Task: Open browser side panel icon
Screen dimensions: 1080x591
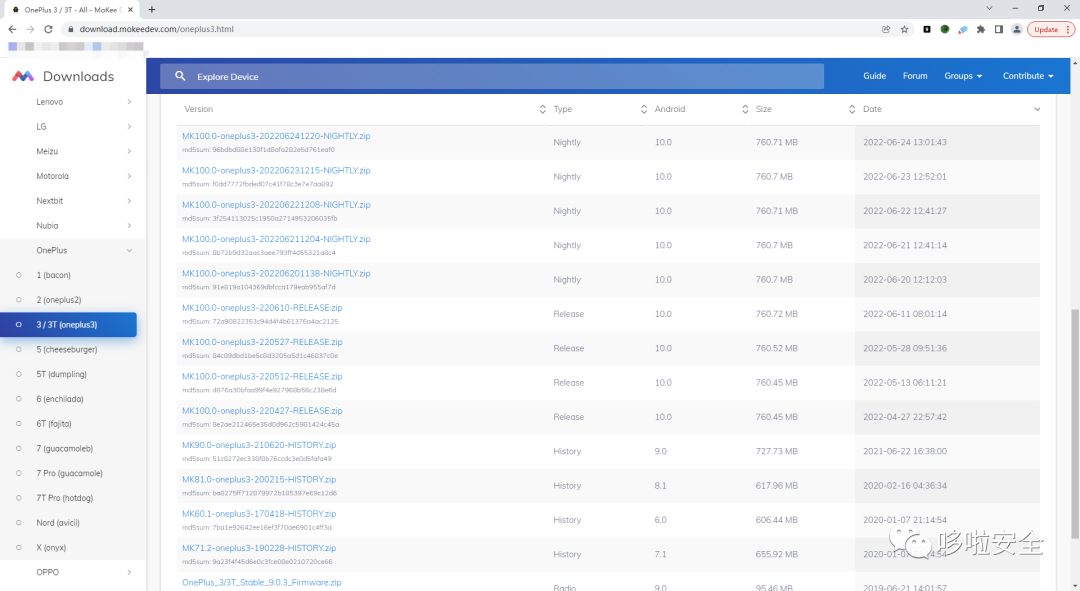Action: 999,29
